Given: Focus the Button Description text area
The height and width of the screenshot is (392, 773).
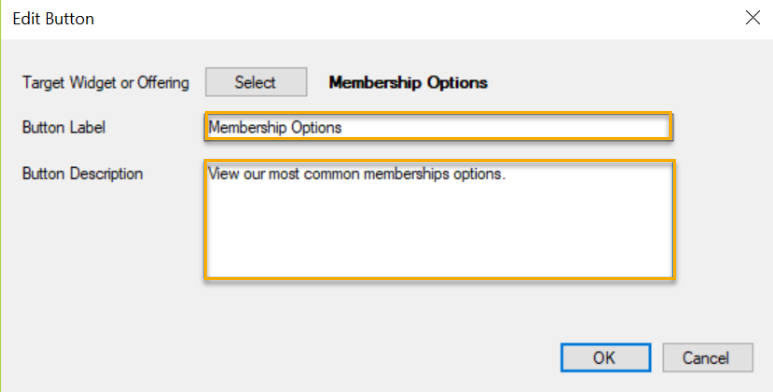Looking at the screenshot, I should [439, 220].
